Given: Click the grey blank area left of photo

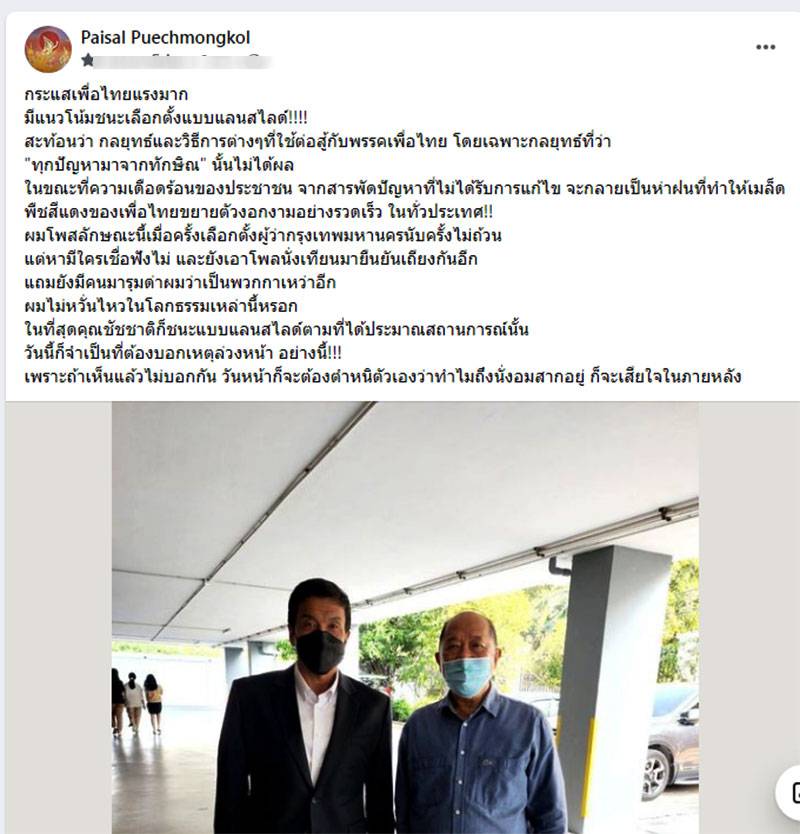Looking at the screenshot, I should click(x=59, y=618).
